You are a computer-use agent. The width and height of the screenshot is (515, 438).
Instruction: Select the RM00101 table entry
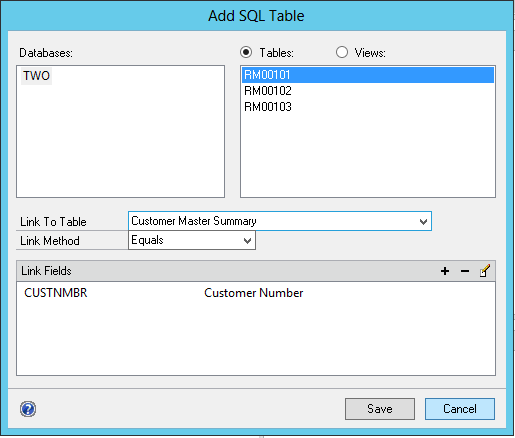coord(368,75)
